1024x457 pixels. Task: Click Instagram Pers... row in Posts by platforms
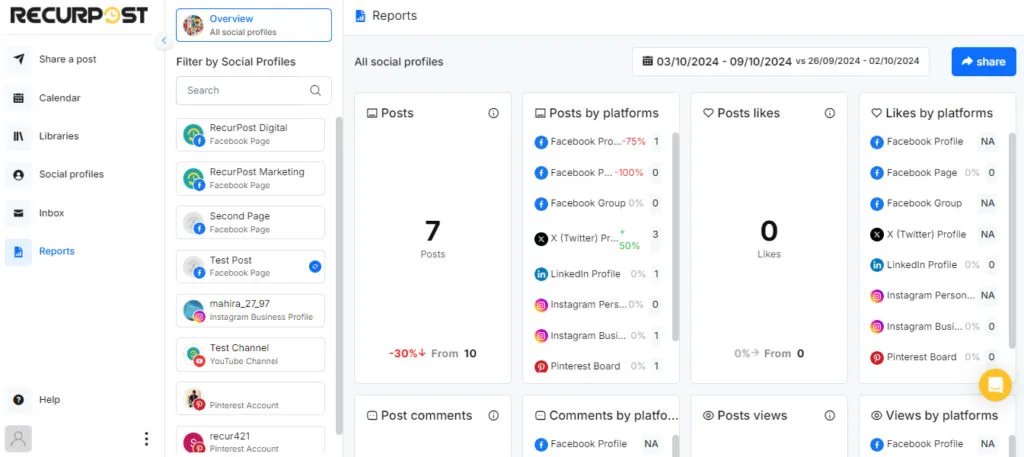598,305
